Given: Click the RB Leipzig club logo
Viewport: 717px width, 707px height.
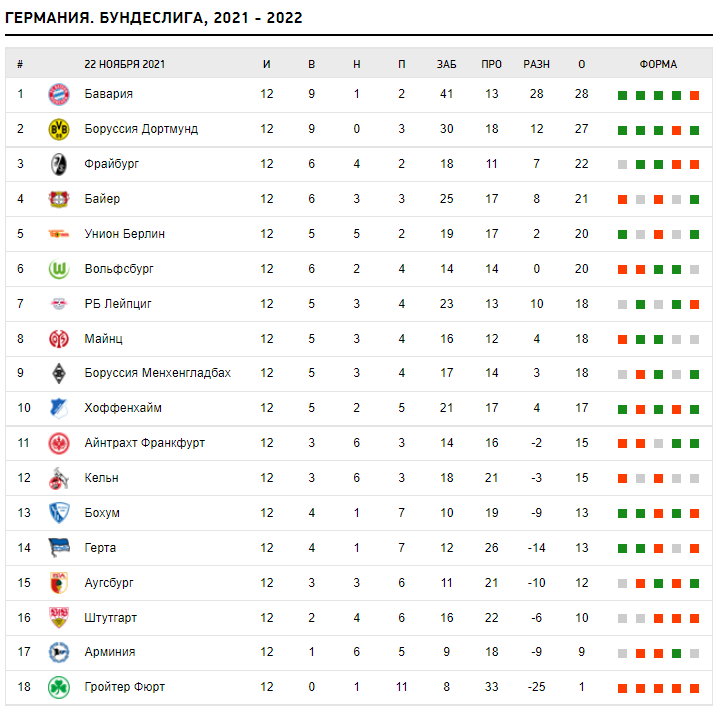Looking at the screenshot, I should 59,304.
